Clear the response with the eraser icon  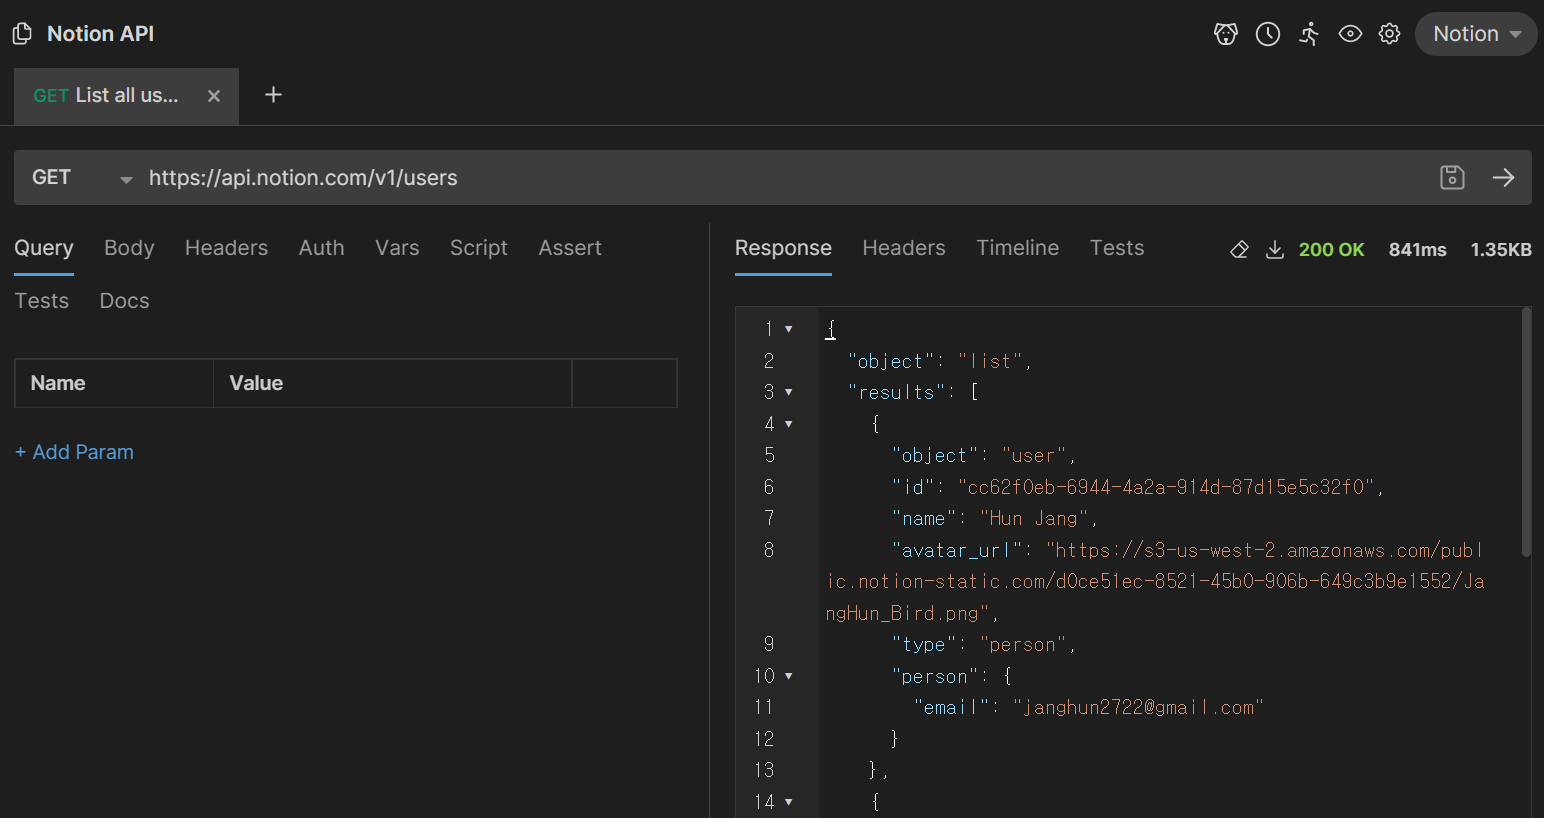pos(1239,249)
